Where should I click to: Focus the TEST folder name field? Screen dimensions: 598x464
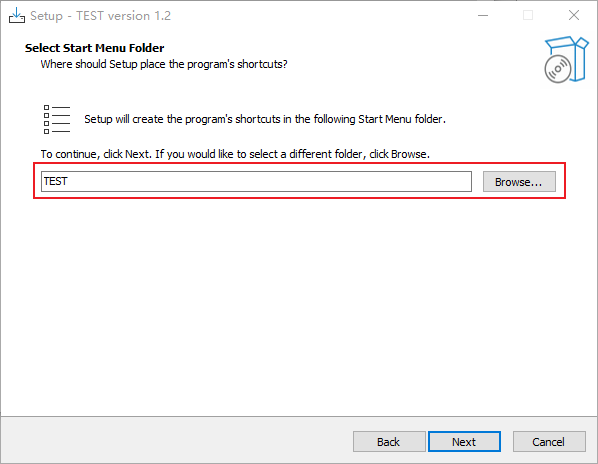pyautogui.click(x=256, y=181)
